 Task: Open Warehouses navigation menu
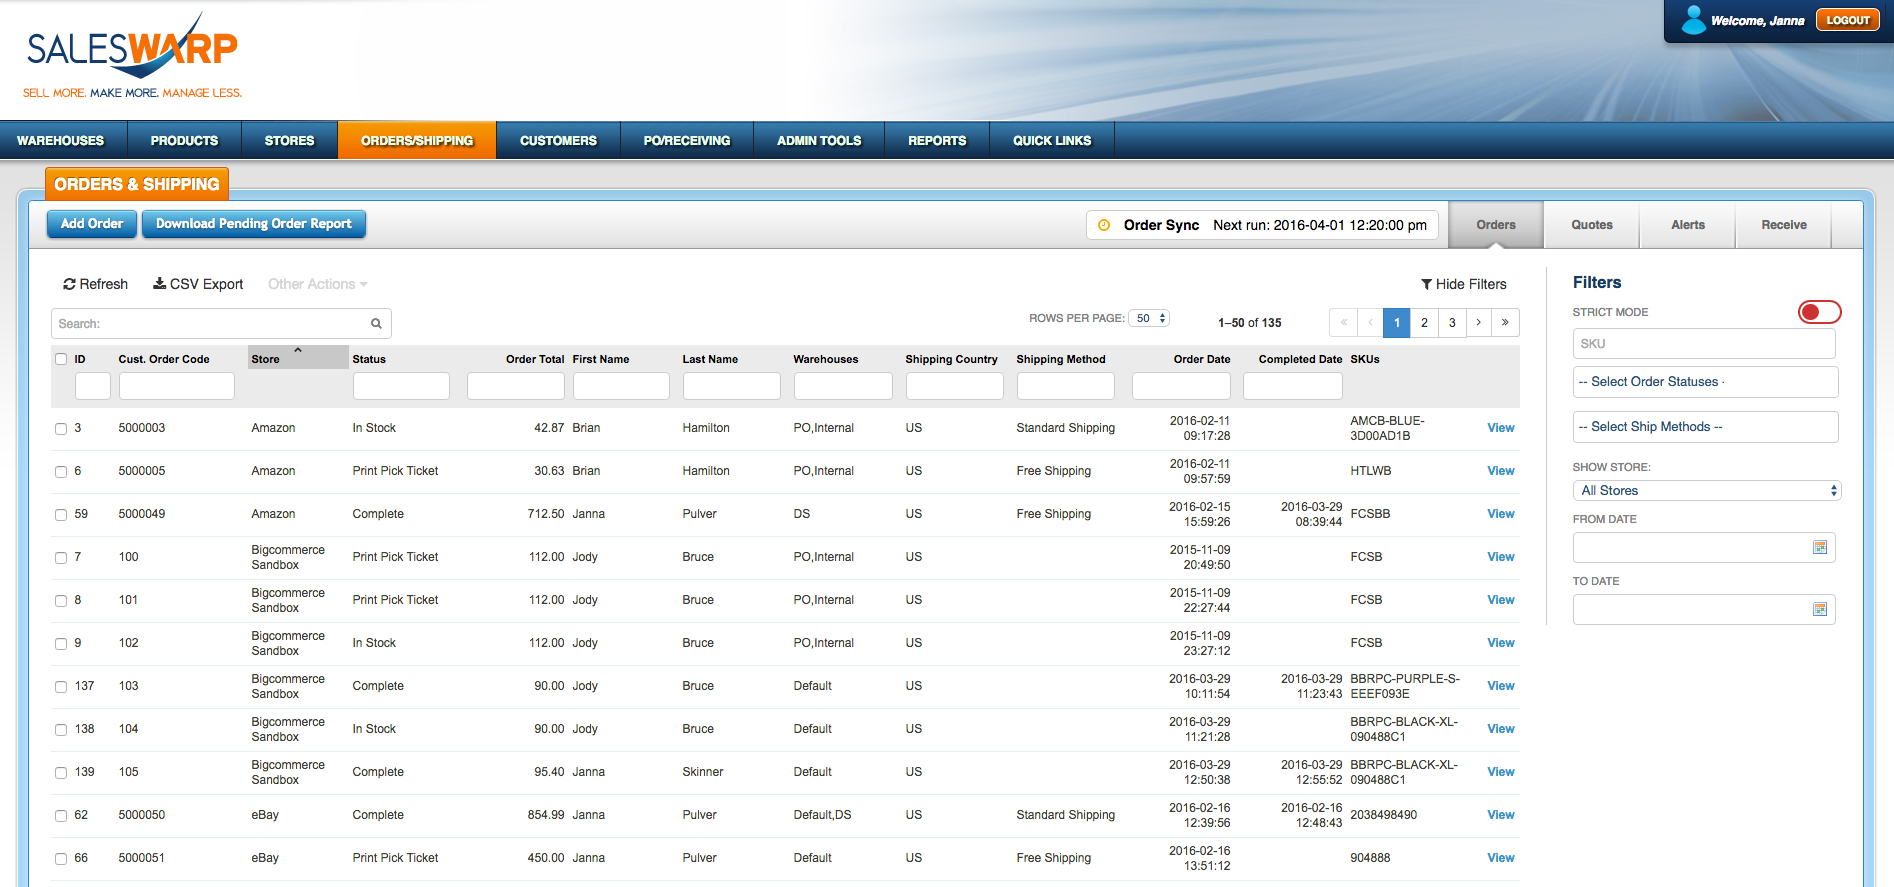point(62,141)
